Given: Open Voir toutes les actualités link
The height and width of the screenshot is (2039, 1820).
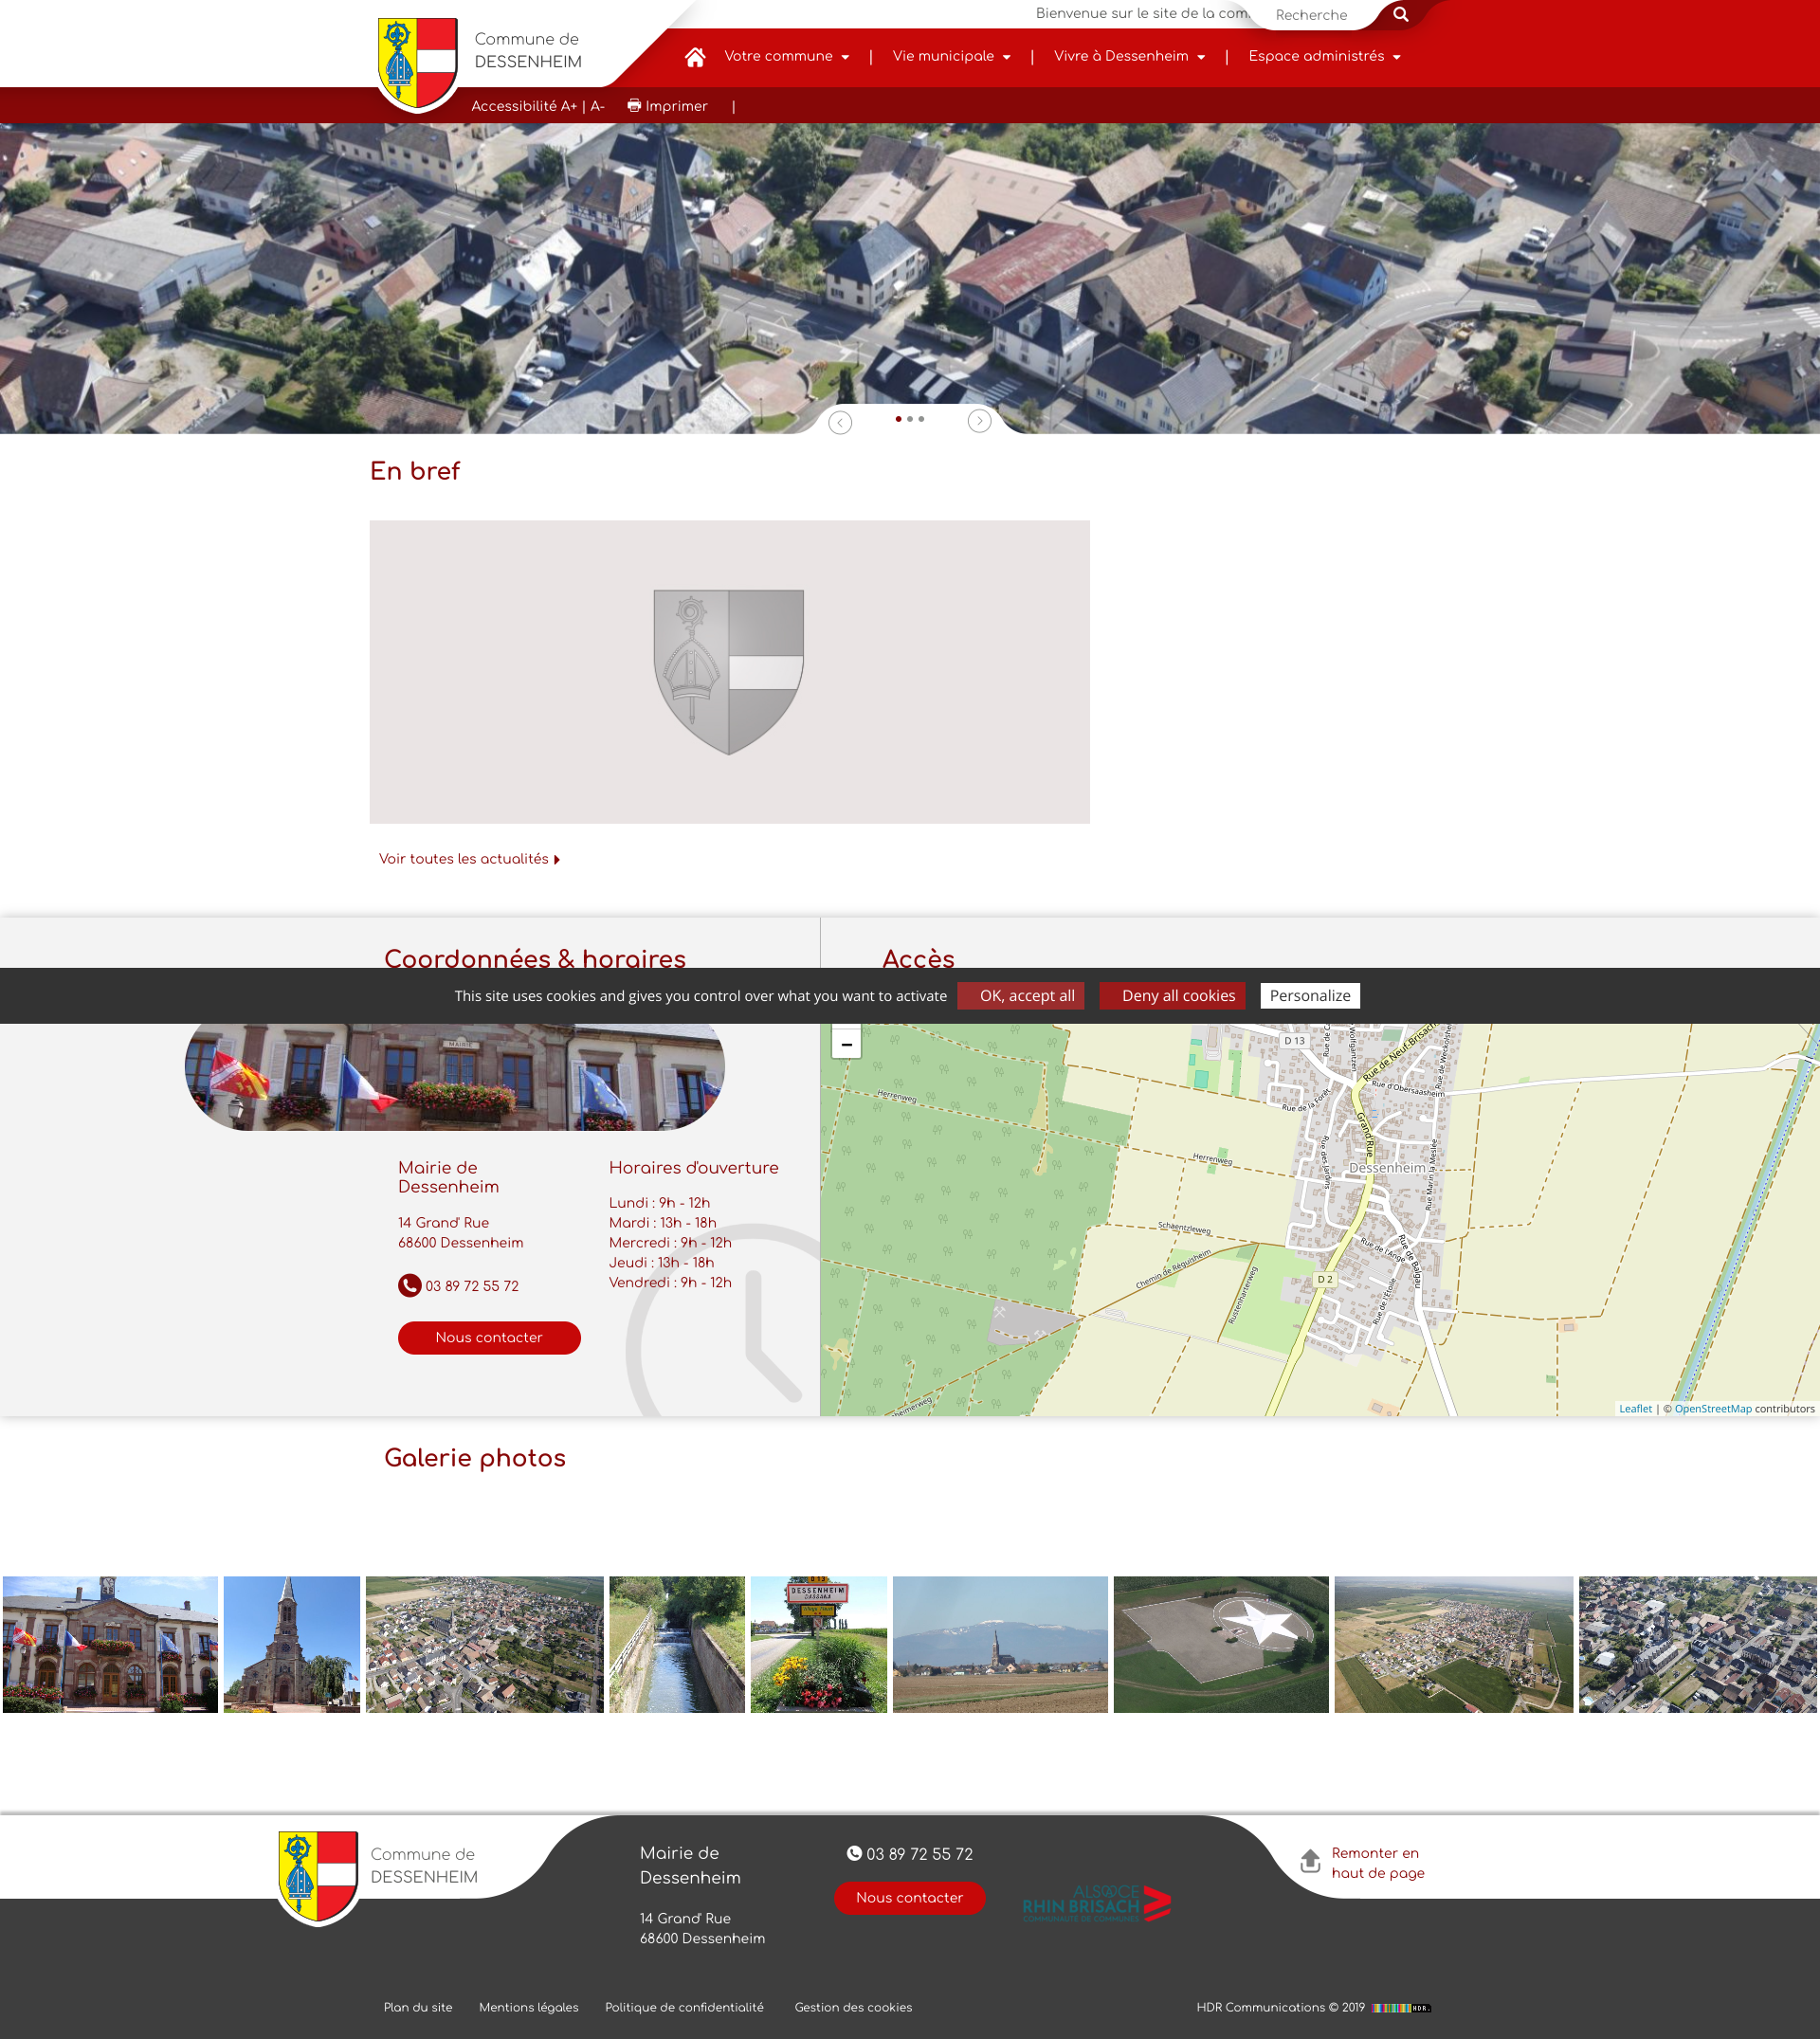Looking at the screenshot, I should pyautogui.click(x=469, y=858).
